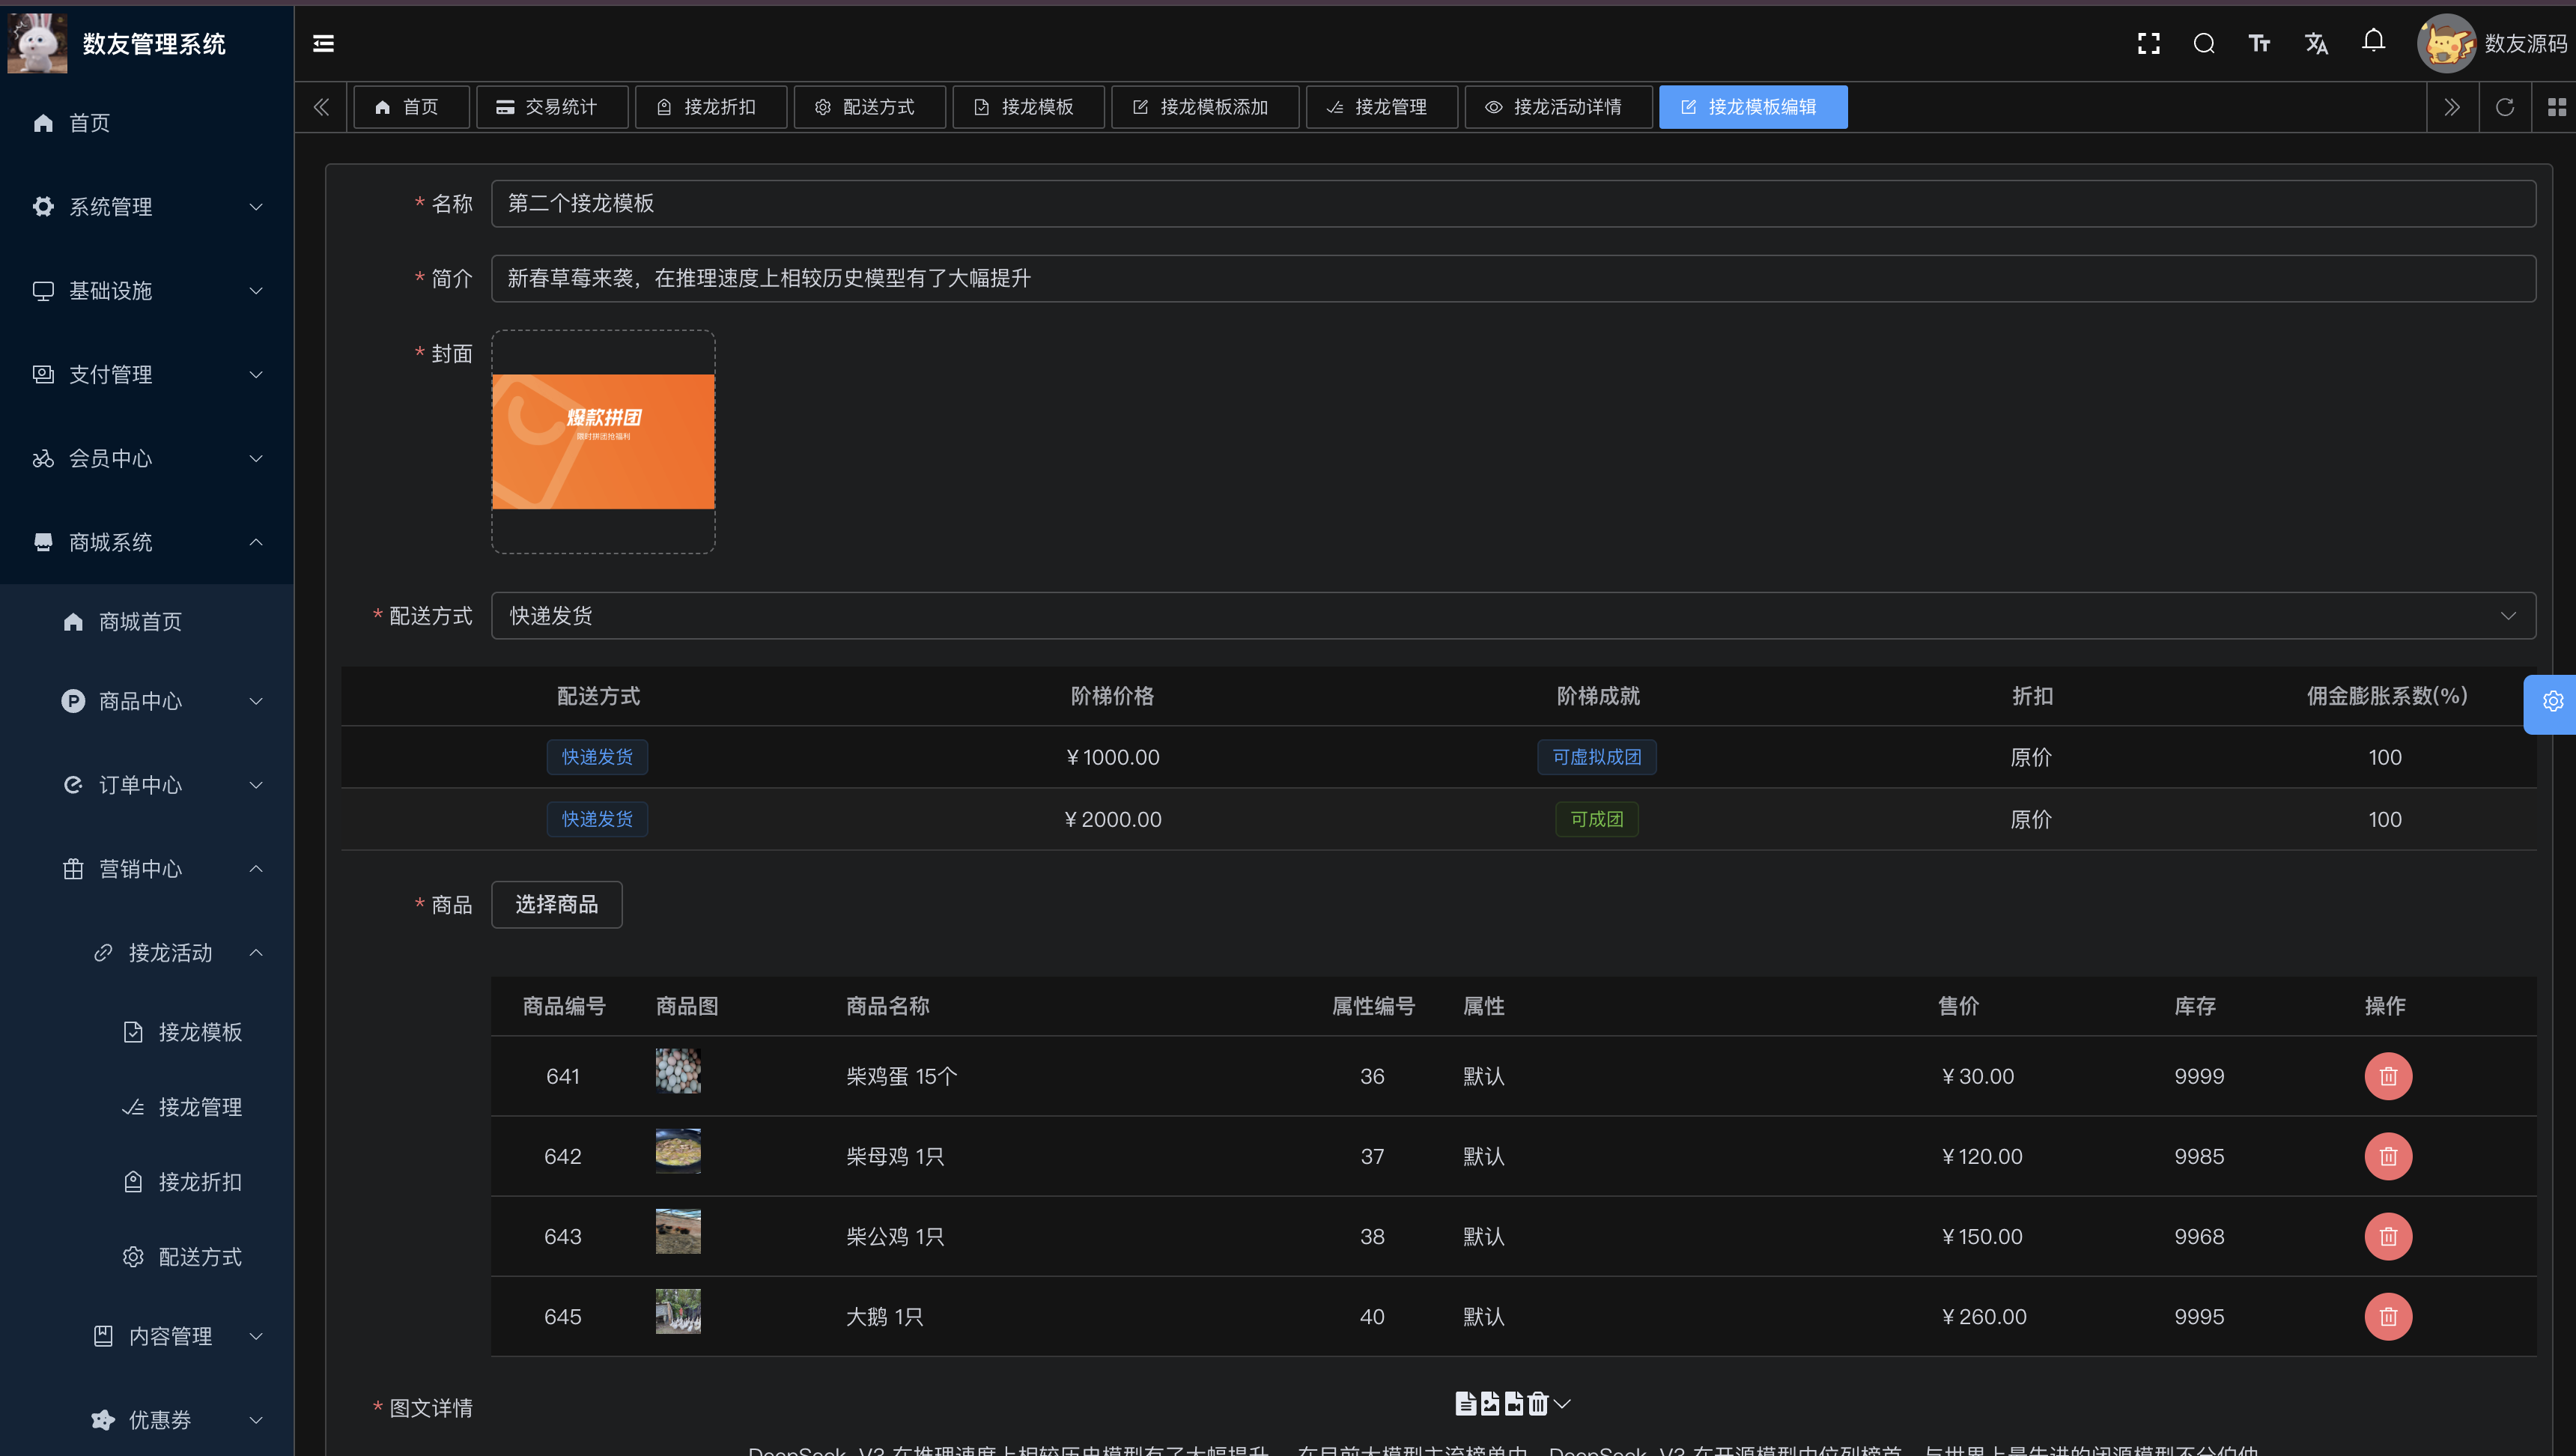2576x1456 pixels.
Task: Focus the 名称 input field
Action: point(1513,204)
